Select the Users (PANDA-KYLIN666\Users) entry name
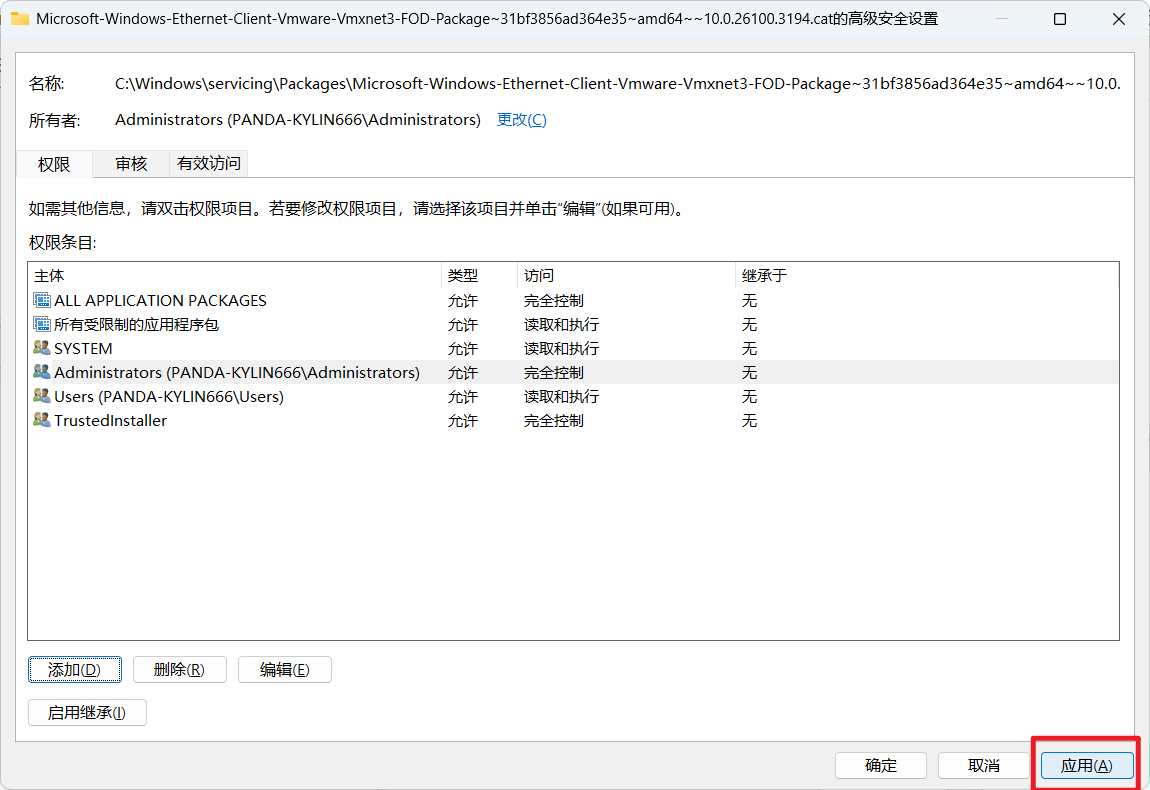 169,397
